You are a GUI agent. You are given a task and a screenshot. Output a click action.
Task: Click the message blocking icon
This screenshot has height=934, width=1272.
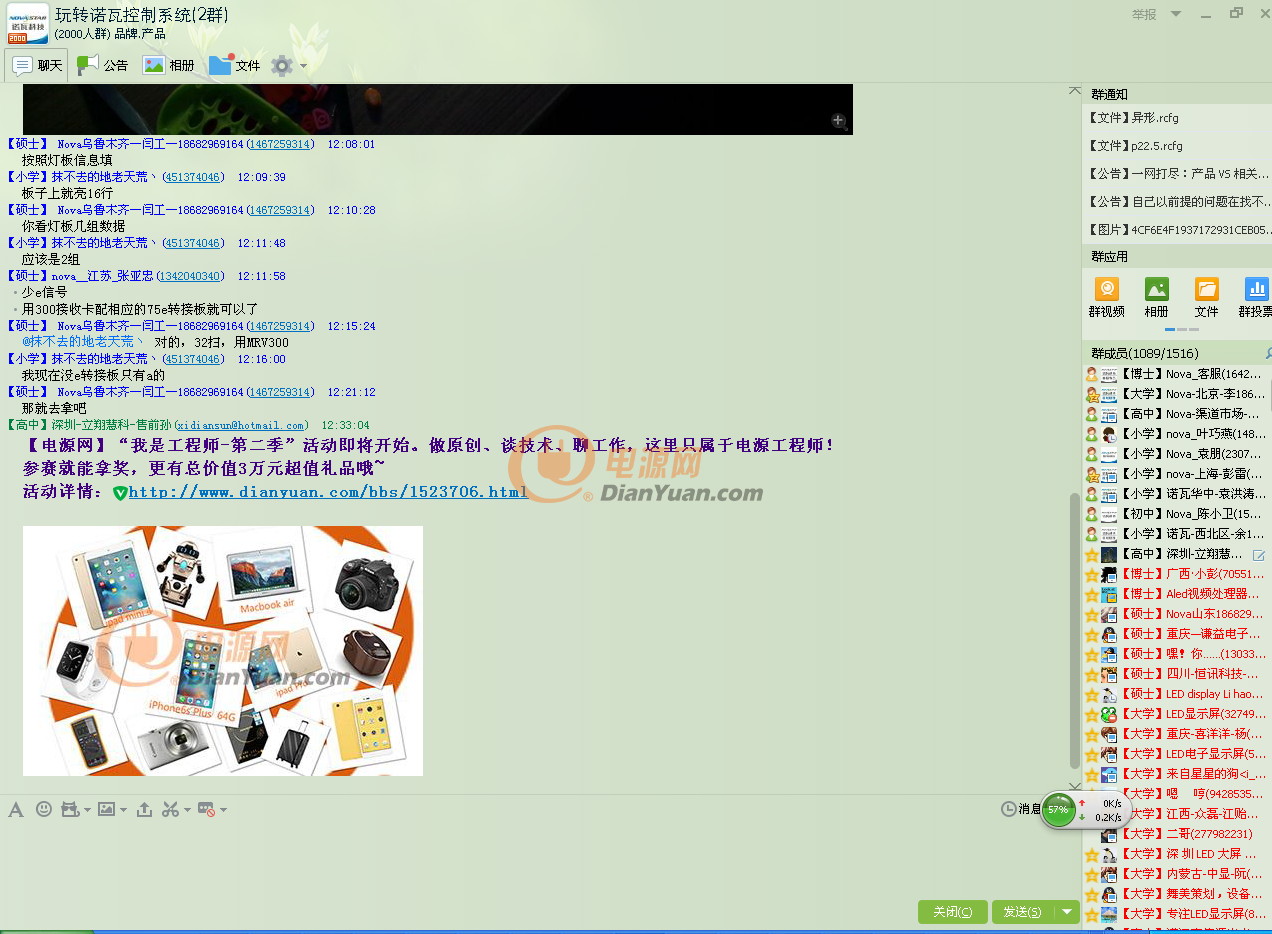[207, 809]
